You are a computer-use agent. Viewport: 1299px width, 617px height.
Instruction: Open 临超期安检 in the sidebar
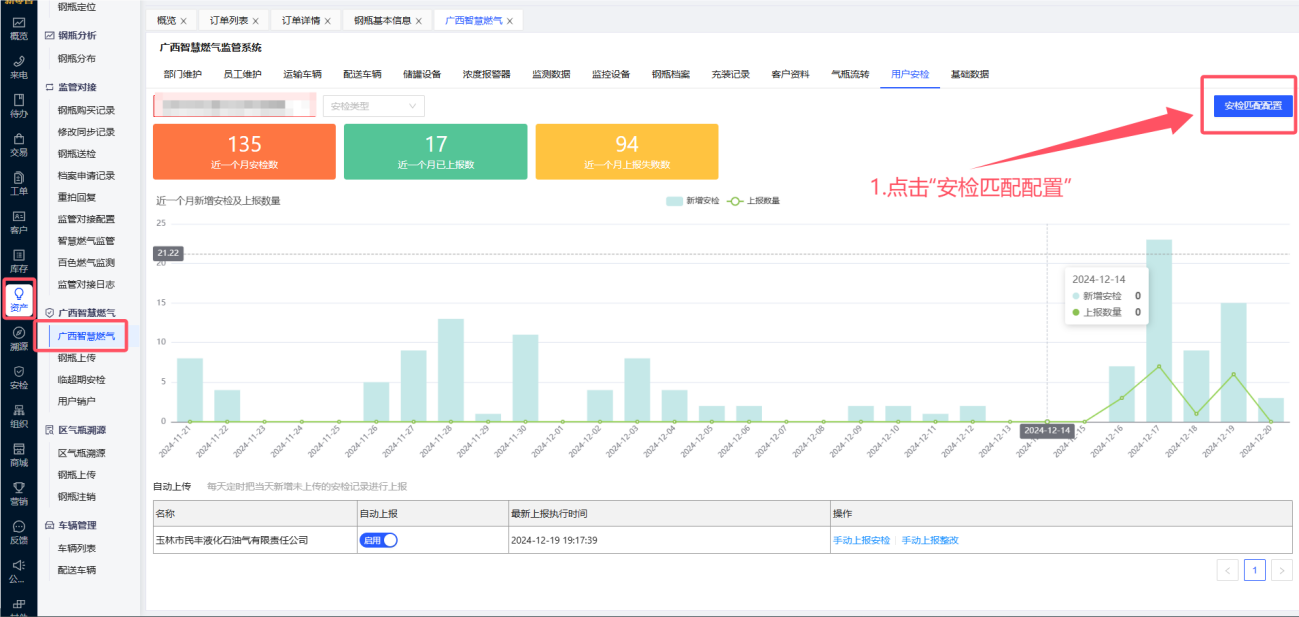pos(81,379)
